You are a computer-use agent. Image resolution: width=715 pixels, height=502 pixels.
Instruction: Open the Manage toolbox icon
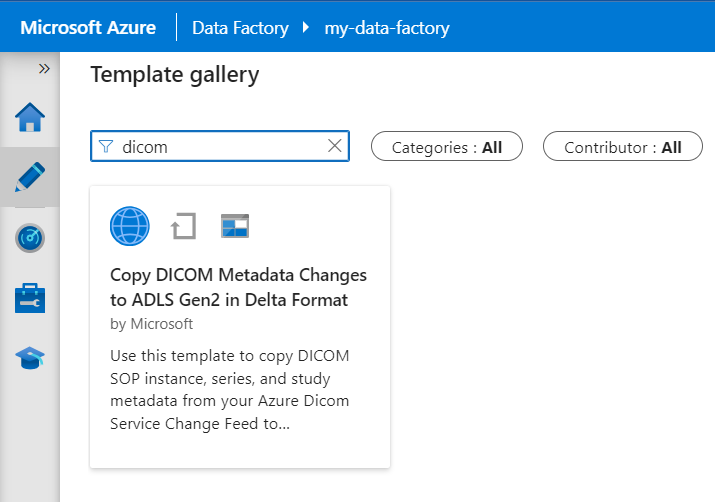pyautogui.click(x=30, y=297)
